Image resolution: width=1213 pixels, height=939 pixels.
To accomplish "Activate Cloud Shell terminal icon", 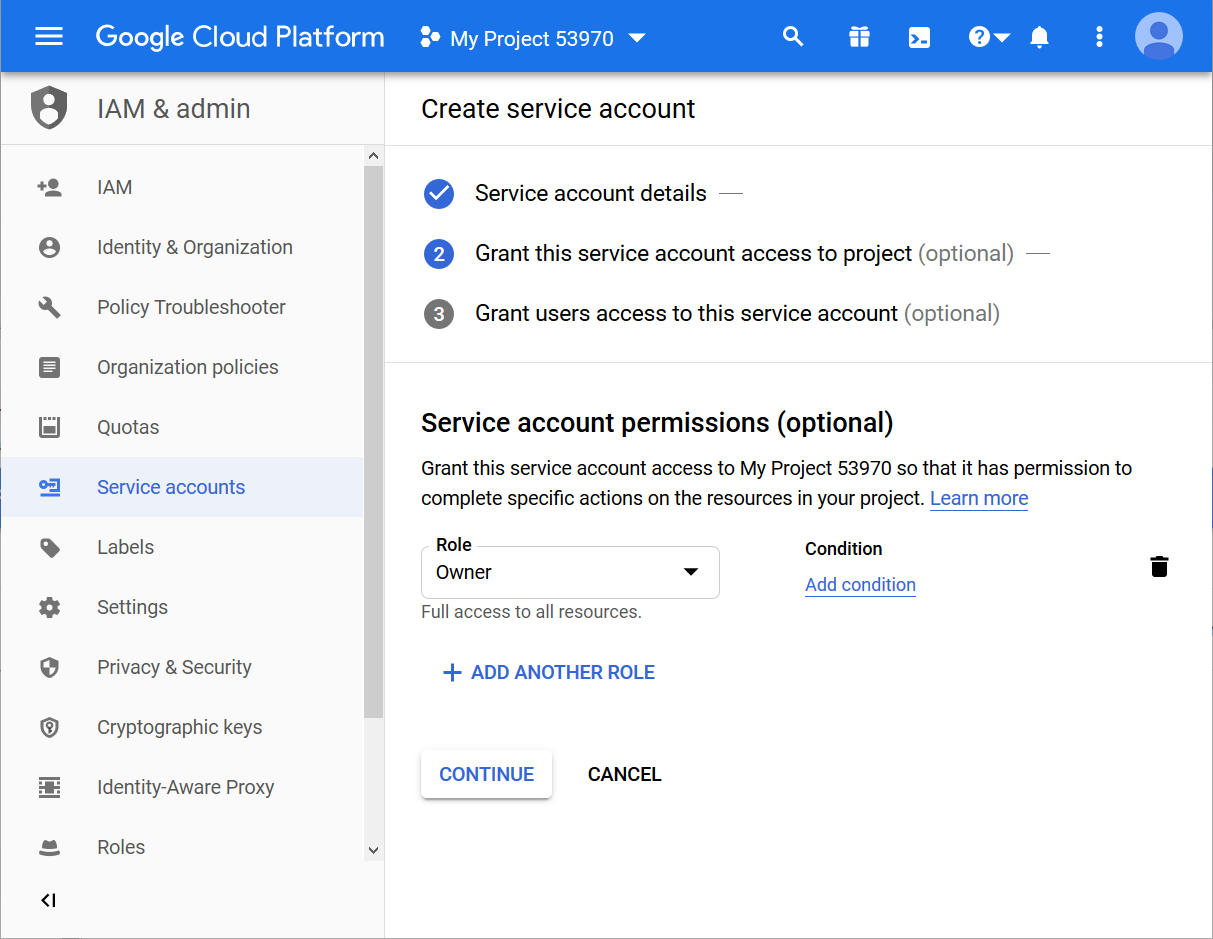I will (x=919, y=38).
